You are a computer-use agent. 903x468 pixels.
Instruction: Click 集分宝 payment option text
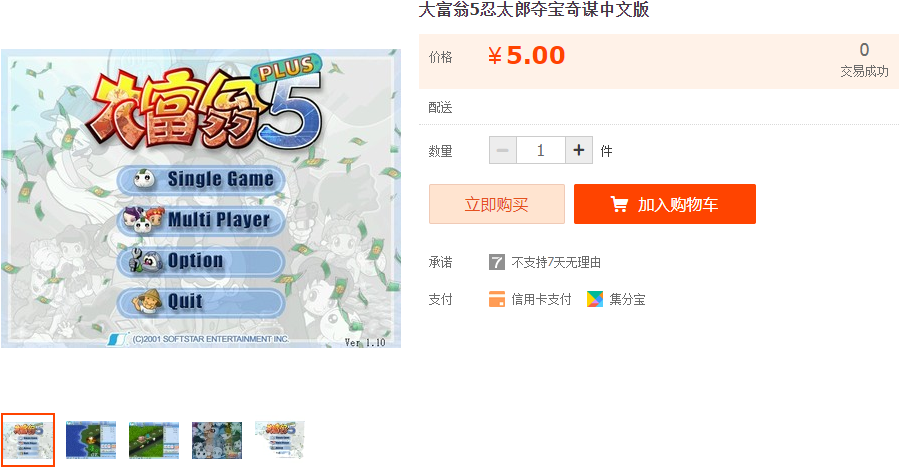coord(627,299)
